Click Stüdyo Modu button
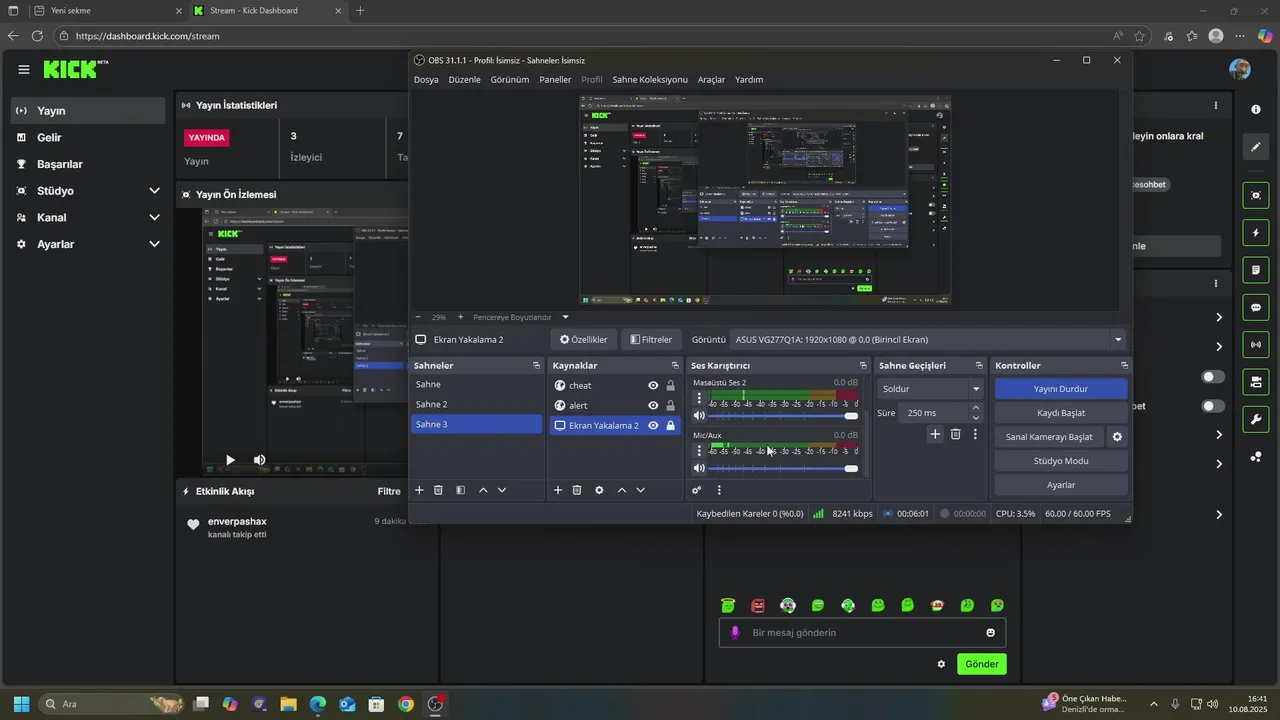This screenshot has width=1280, height=720. pos(1061,461)
